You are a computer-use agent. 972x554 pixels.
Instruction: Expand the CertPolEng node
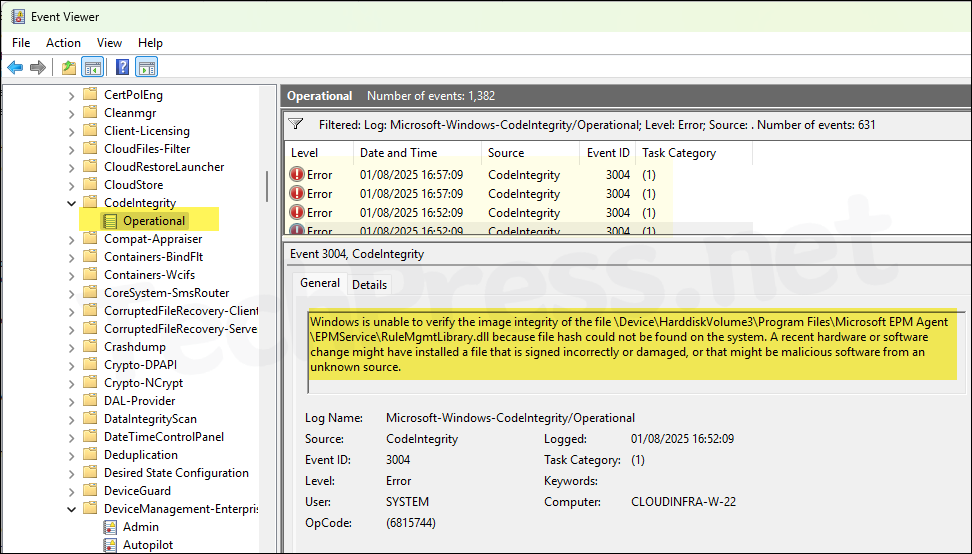tap(71, 95)
